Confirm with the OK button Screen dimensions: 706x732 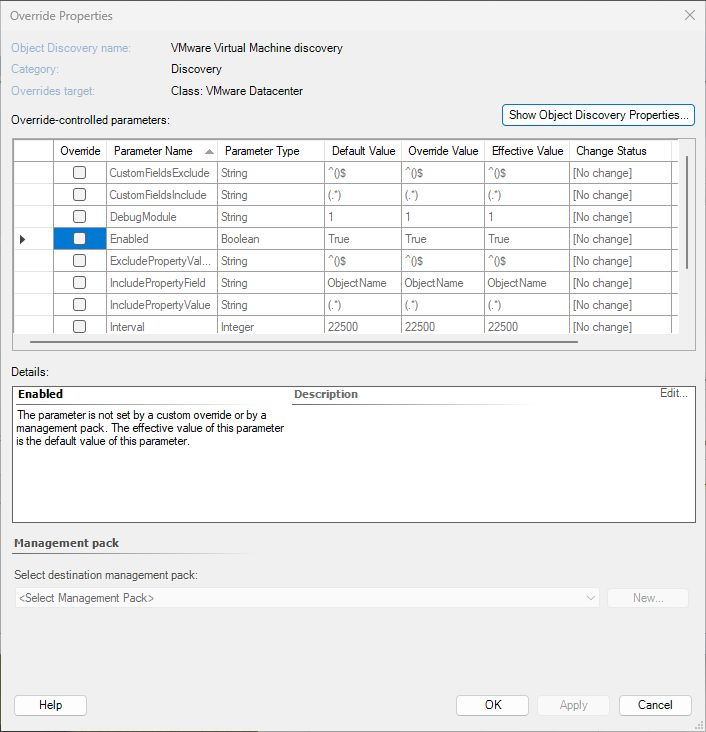pyautogui.click(x=493, y=705)
